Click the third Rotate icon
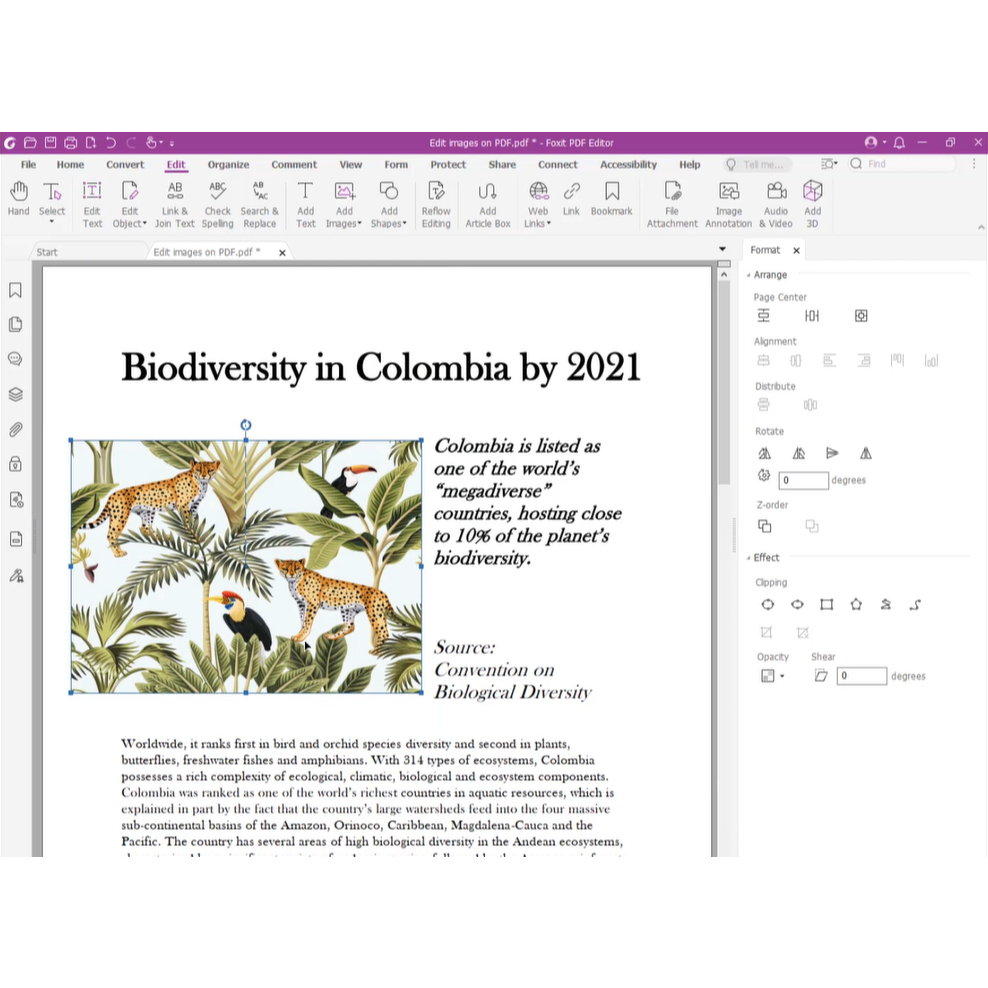Viewport: 988px width, 988px height. [x=832, y=453]
